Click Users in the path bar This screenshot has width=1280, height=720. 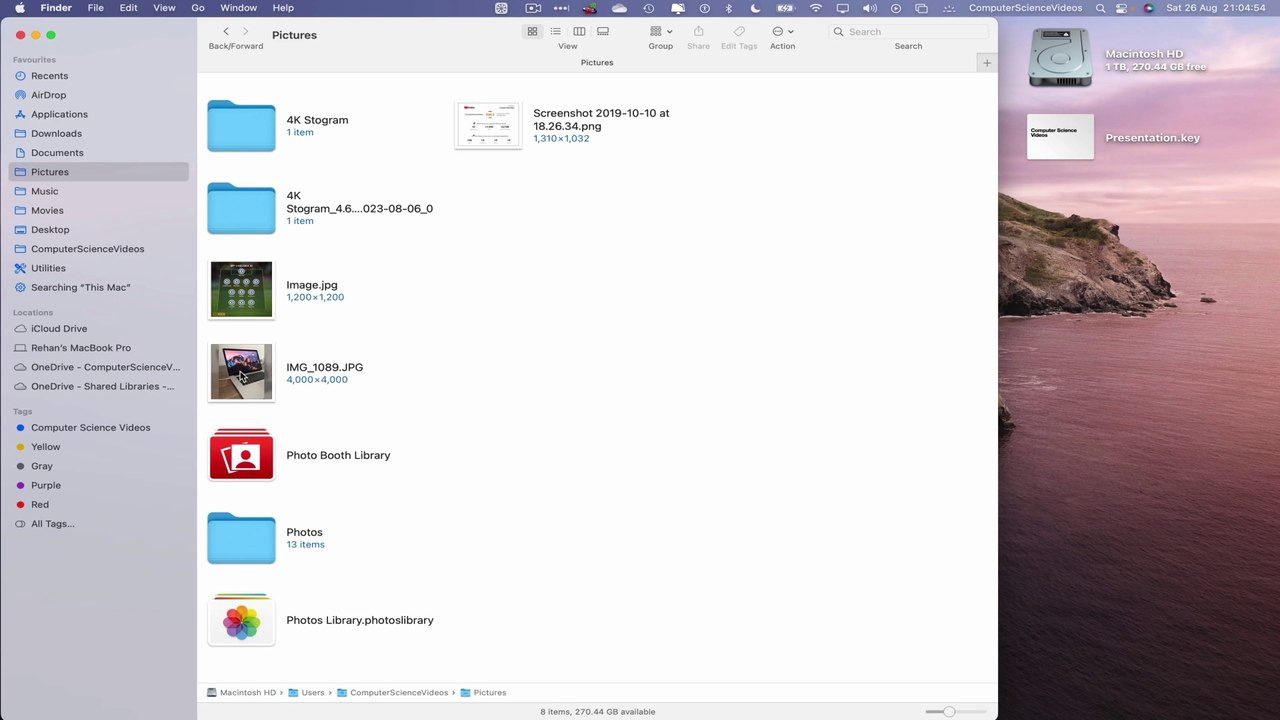(x=307, y=692)
